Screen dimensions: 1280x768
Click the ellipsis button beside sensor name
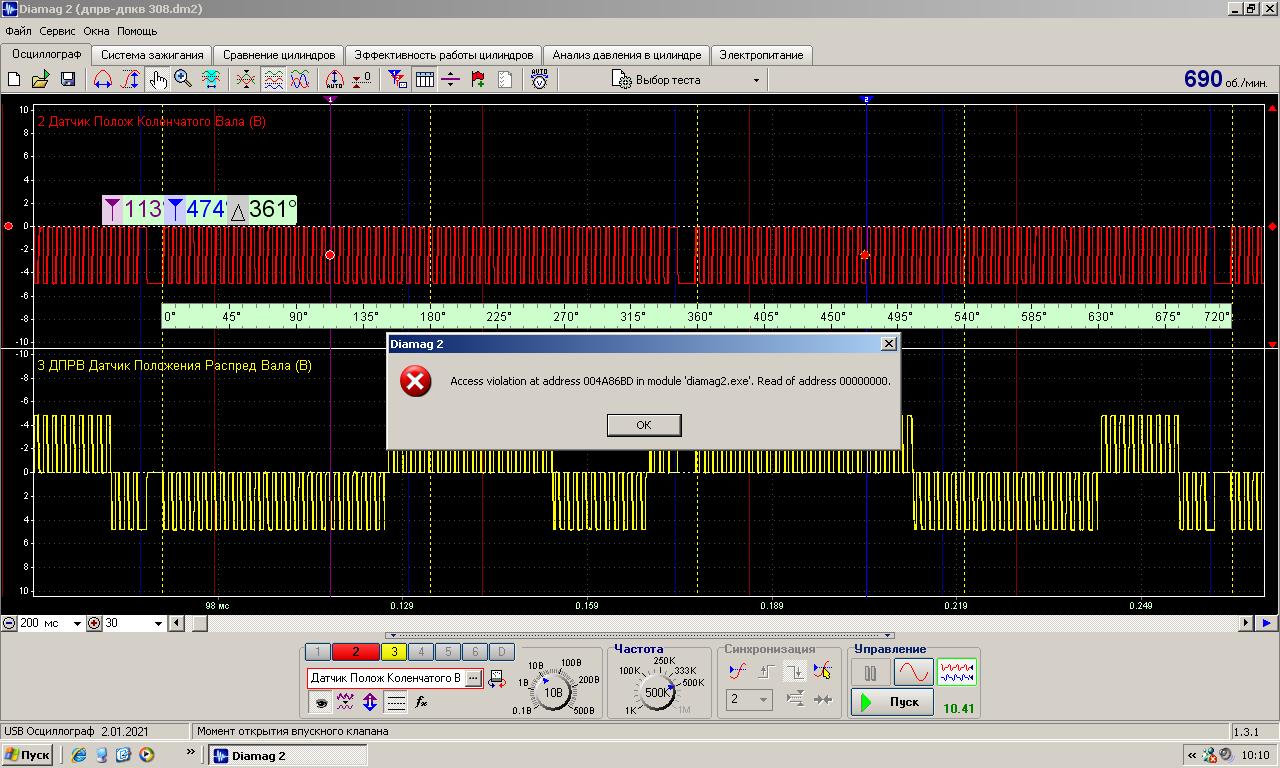pyautogui.click(x=473, y=678)
